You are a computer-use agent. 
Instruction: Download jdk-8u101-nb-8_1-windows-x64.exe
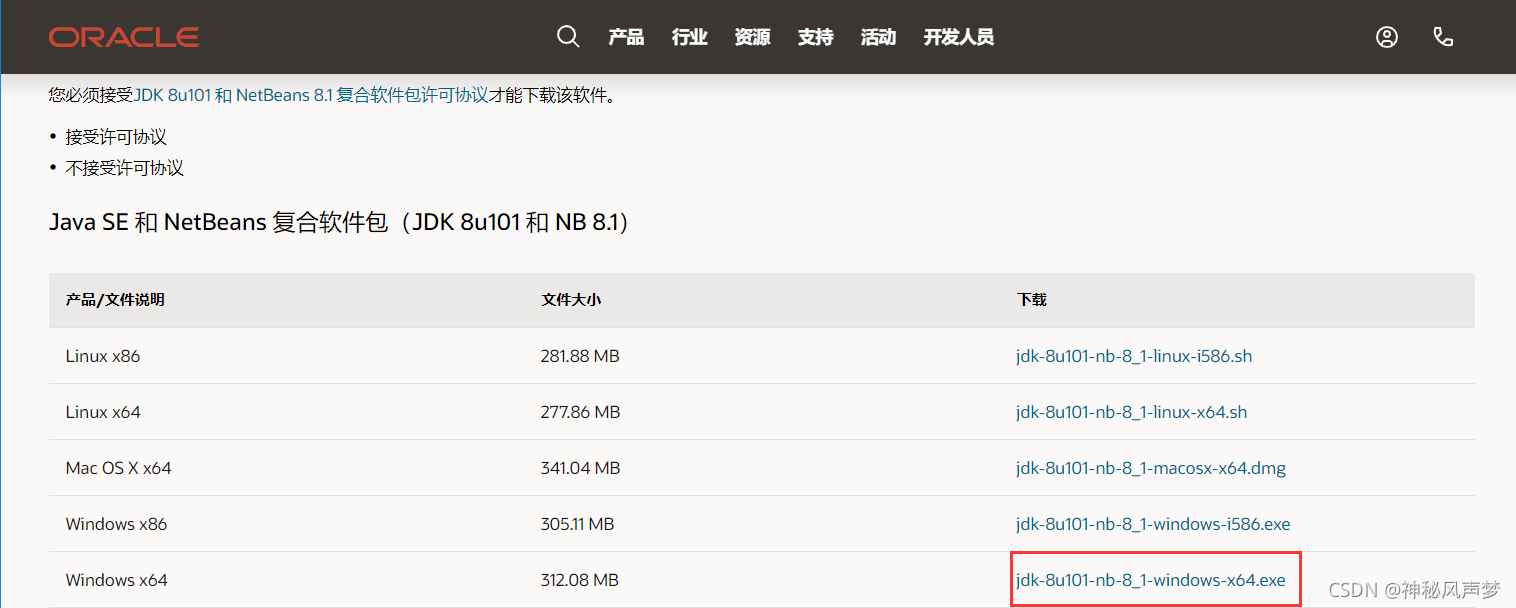(x=1151, y=580)
